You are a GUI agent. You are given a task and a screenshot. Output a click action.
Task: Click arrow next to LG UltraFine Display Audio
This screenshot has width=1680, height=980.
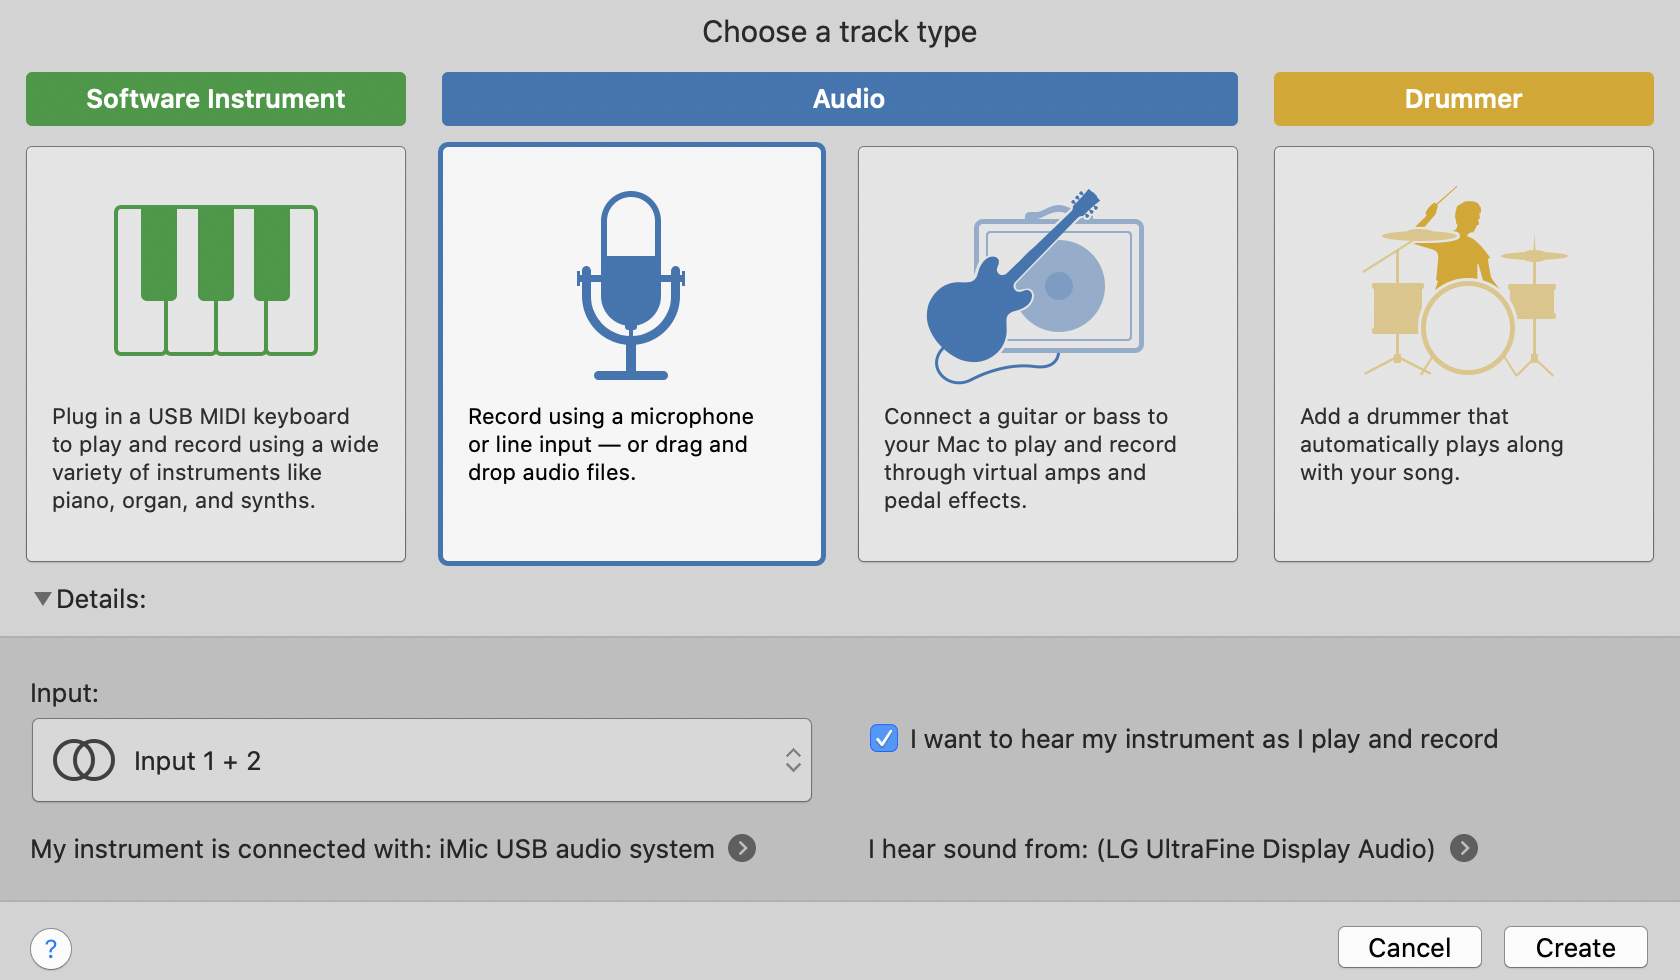pyautogui.click(x=1464, y=848)
